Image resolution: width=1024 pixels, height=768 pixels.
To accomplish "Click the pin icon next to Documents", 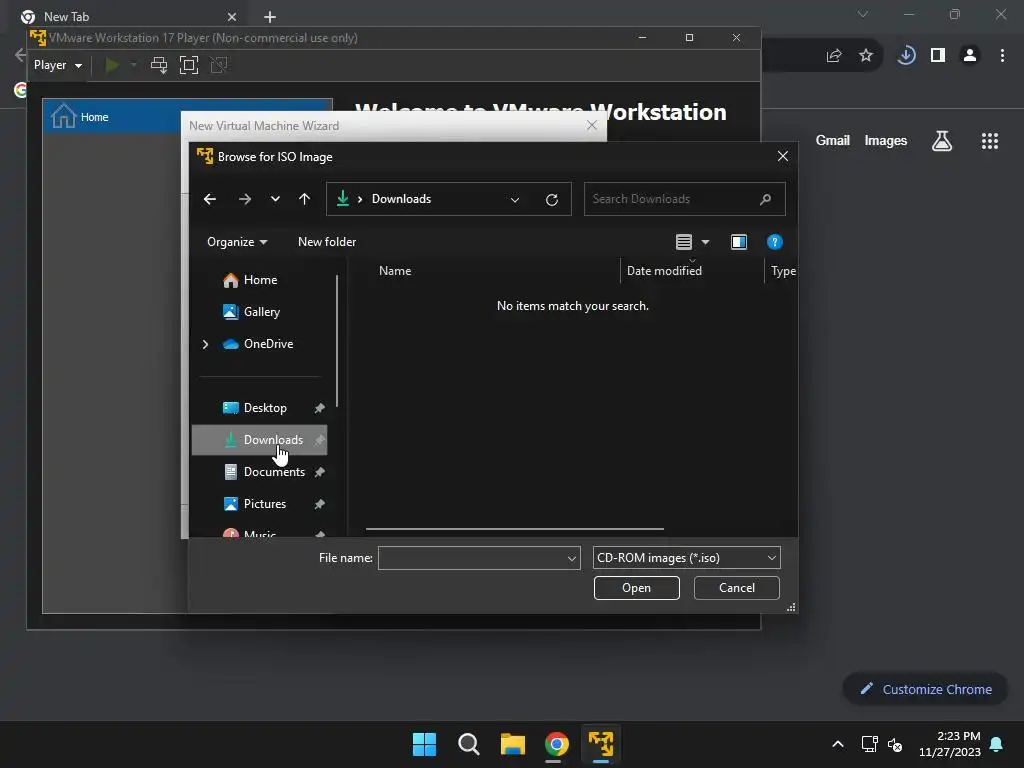I will 319,472.
